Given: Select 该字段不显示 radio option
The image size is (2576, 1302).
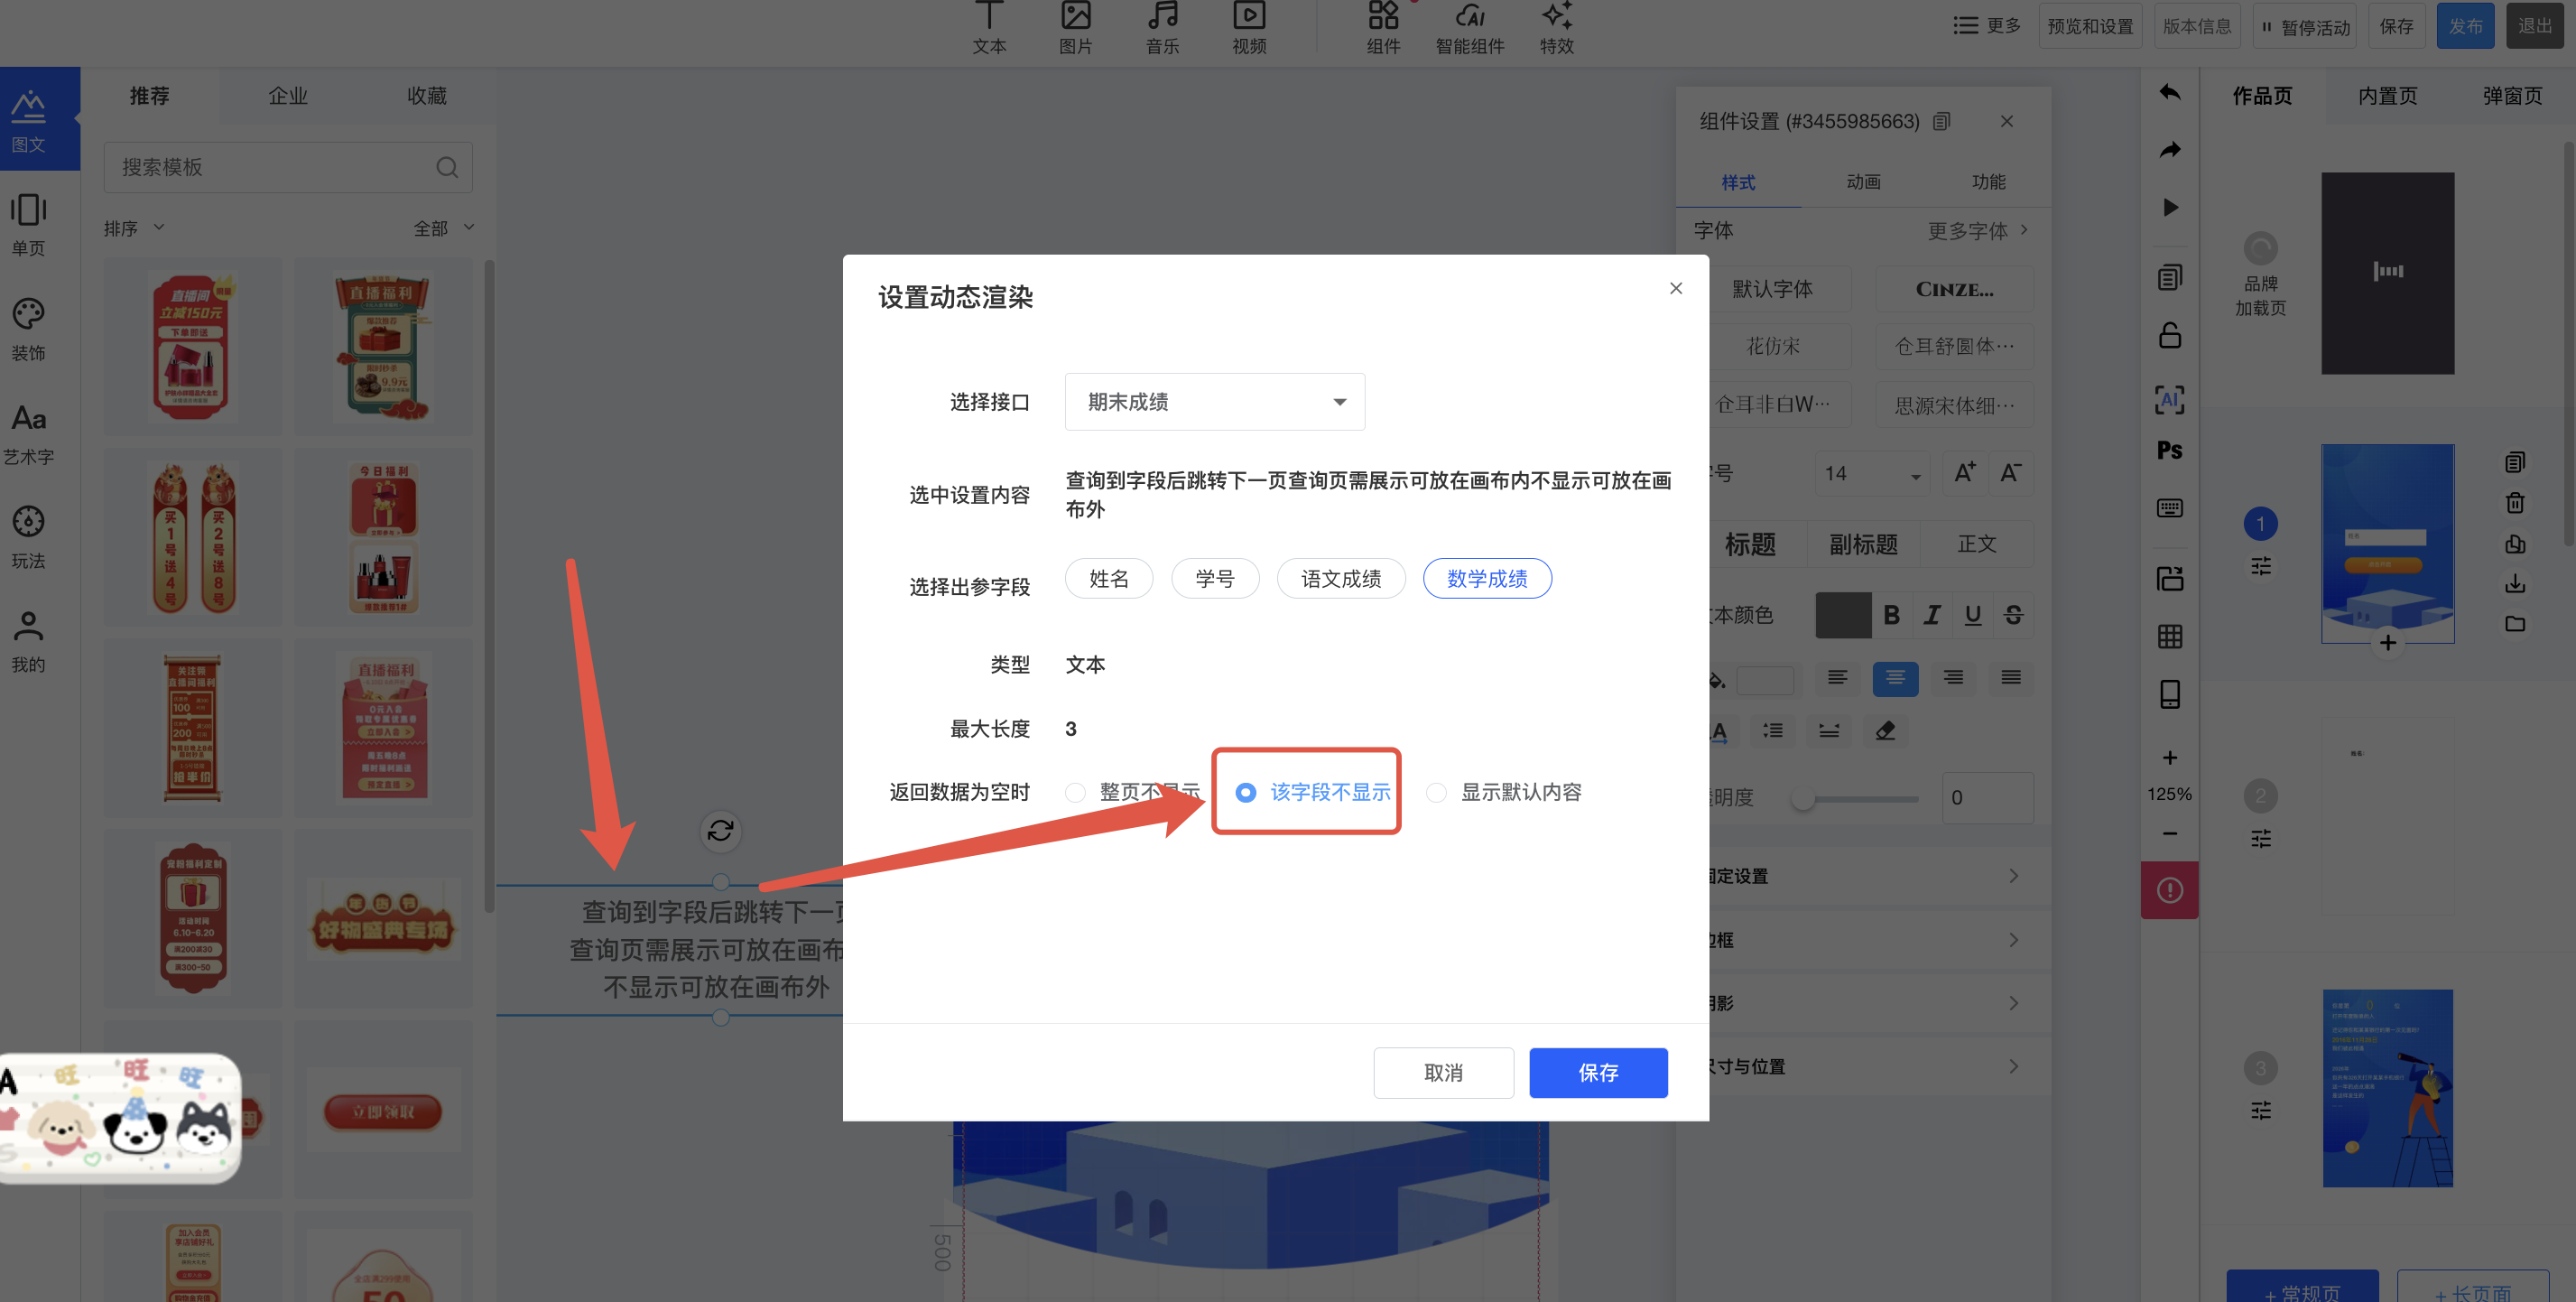Looking at the screenshot, I should (1246, 793).
